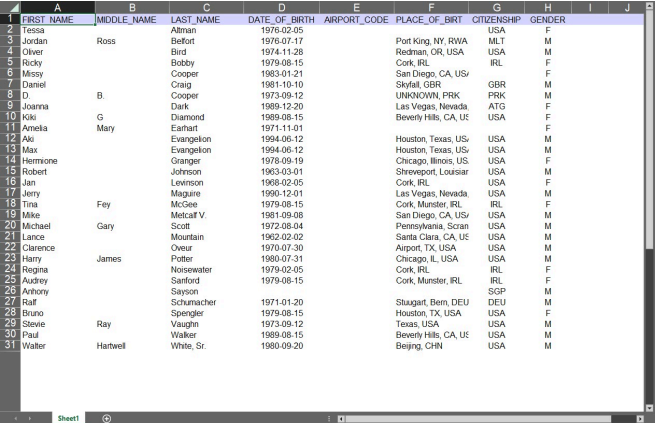Click the citizenship cell PRK
This screenshot has height=423, width=655.
(497, 95)
